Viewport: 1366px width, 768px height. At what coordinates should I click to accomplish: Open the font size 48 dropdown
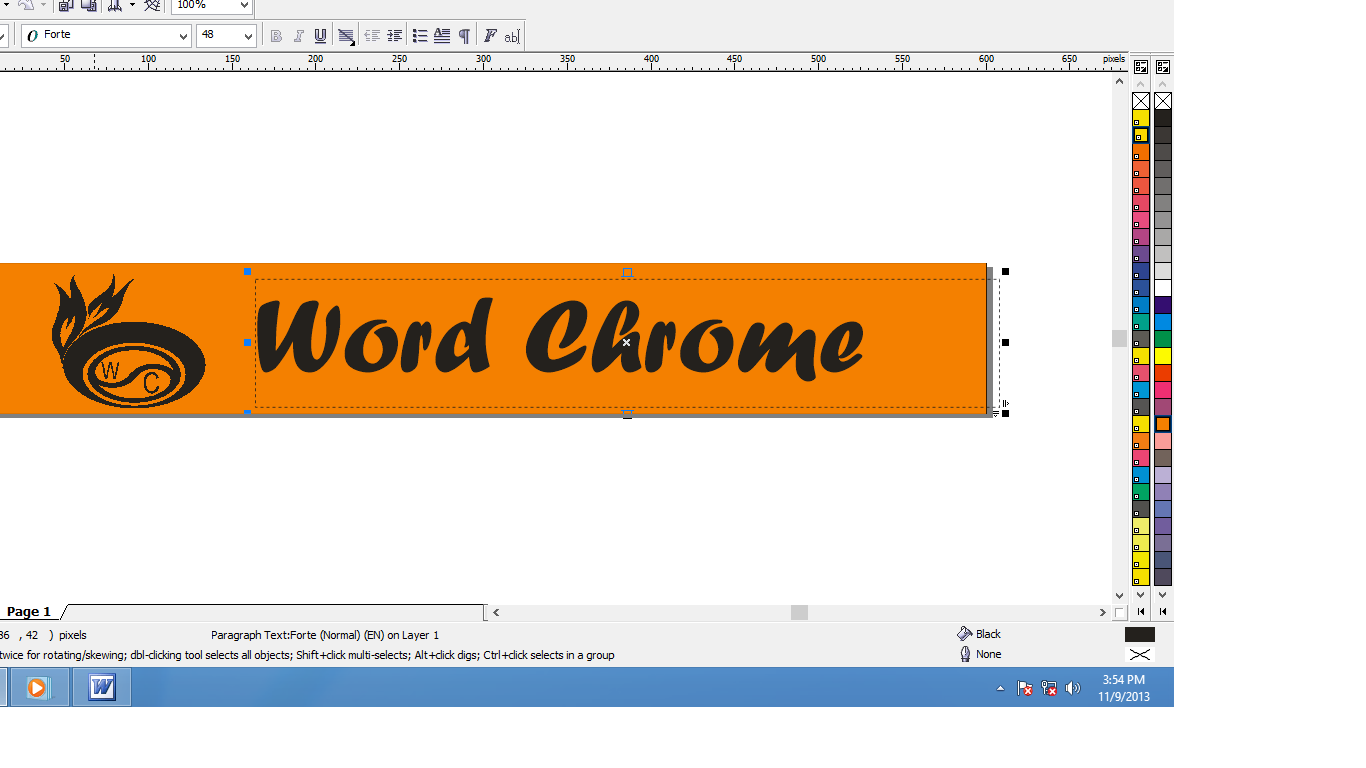(249, 36)
